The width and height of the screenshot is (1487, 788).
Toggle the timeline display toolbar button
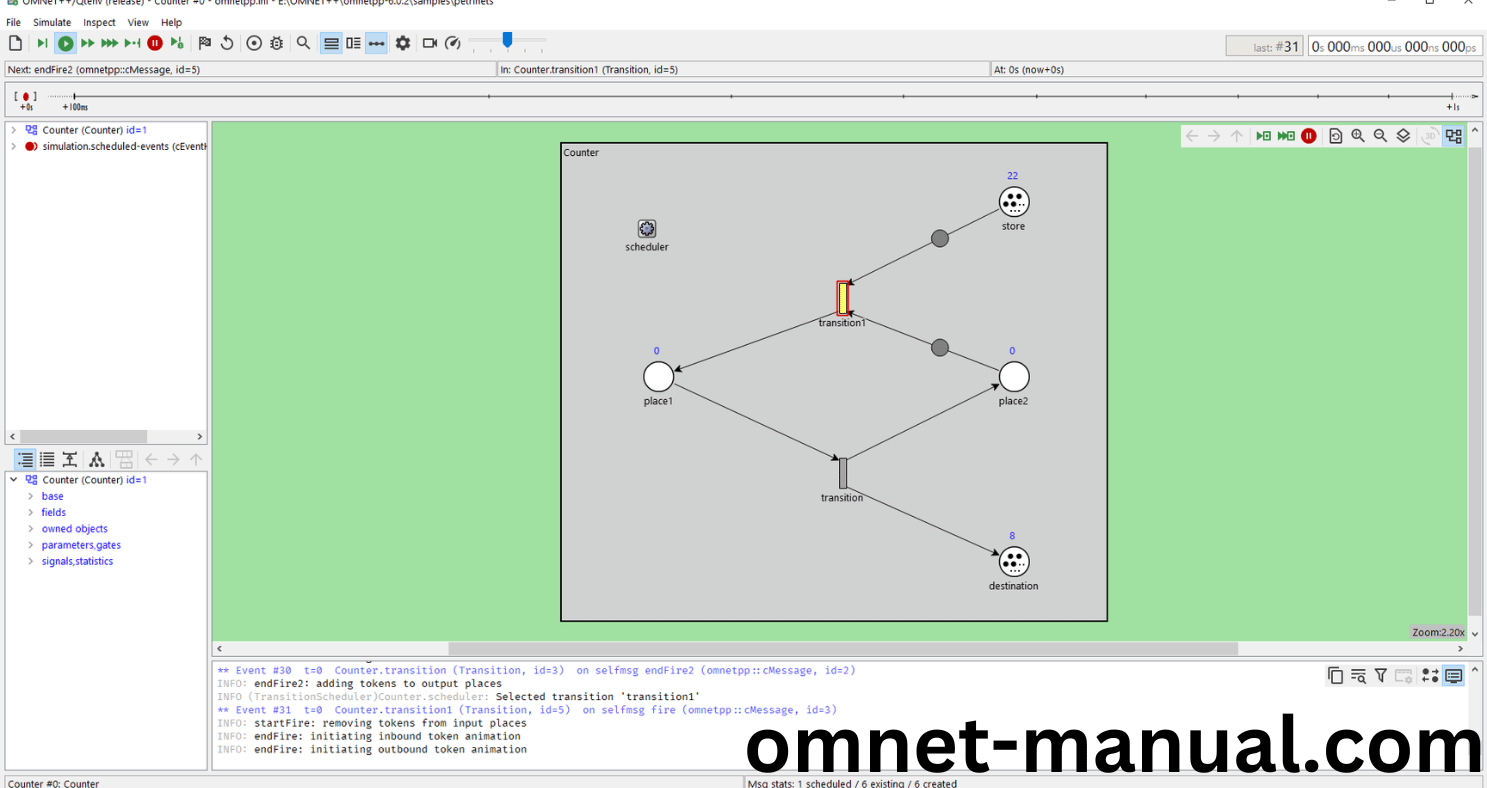point(376,43)
